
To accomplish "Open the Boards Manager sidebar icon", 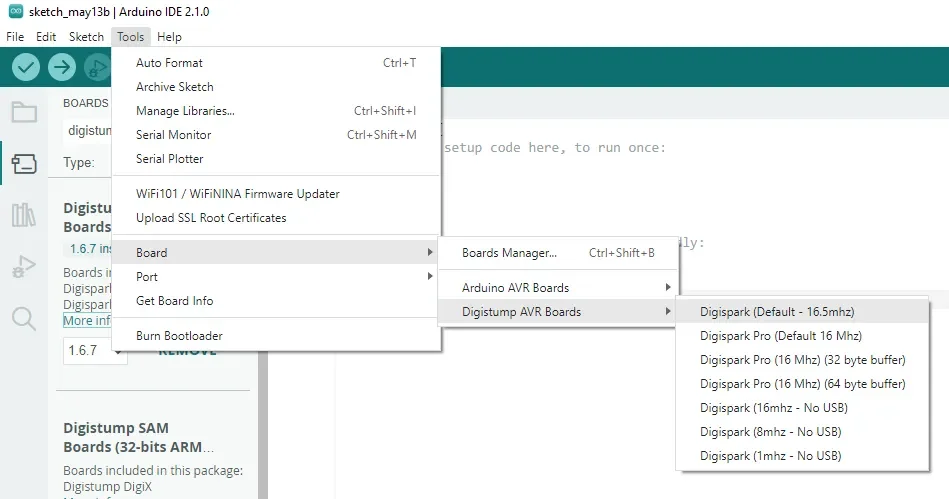I will (x=24, y=164).
